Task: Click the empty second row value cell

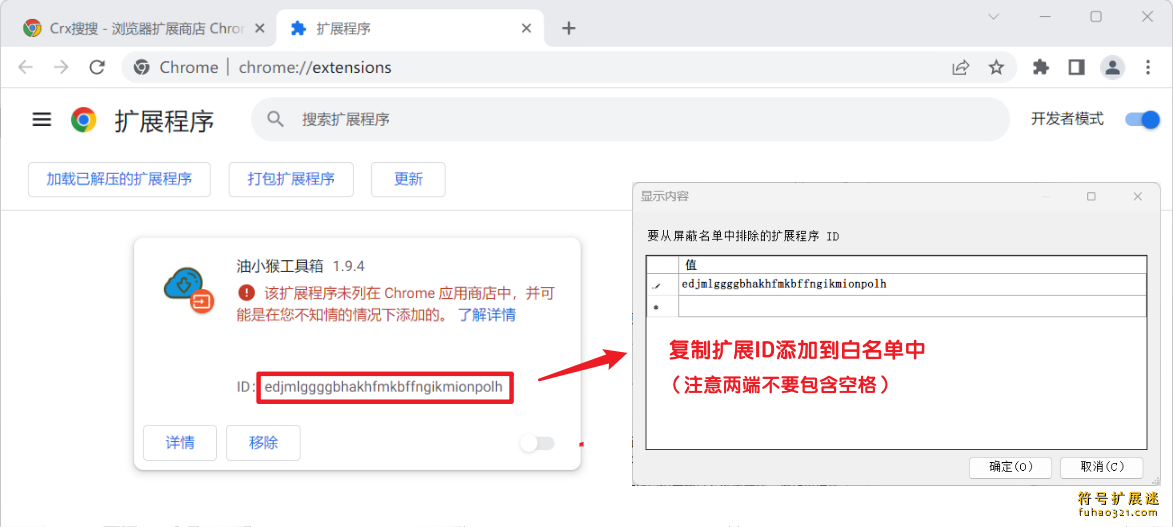Action: tap(912, 306)
